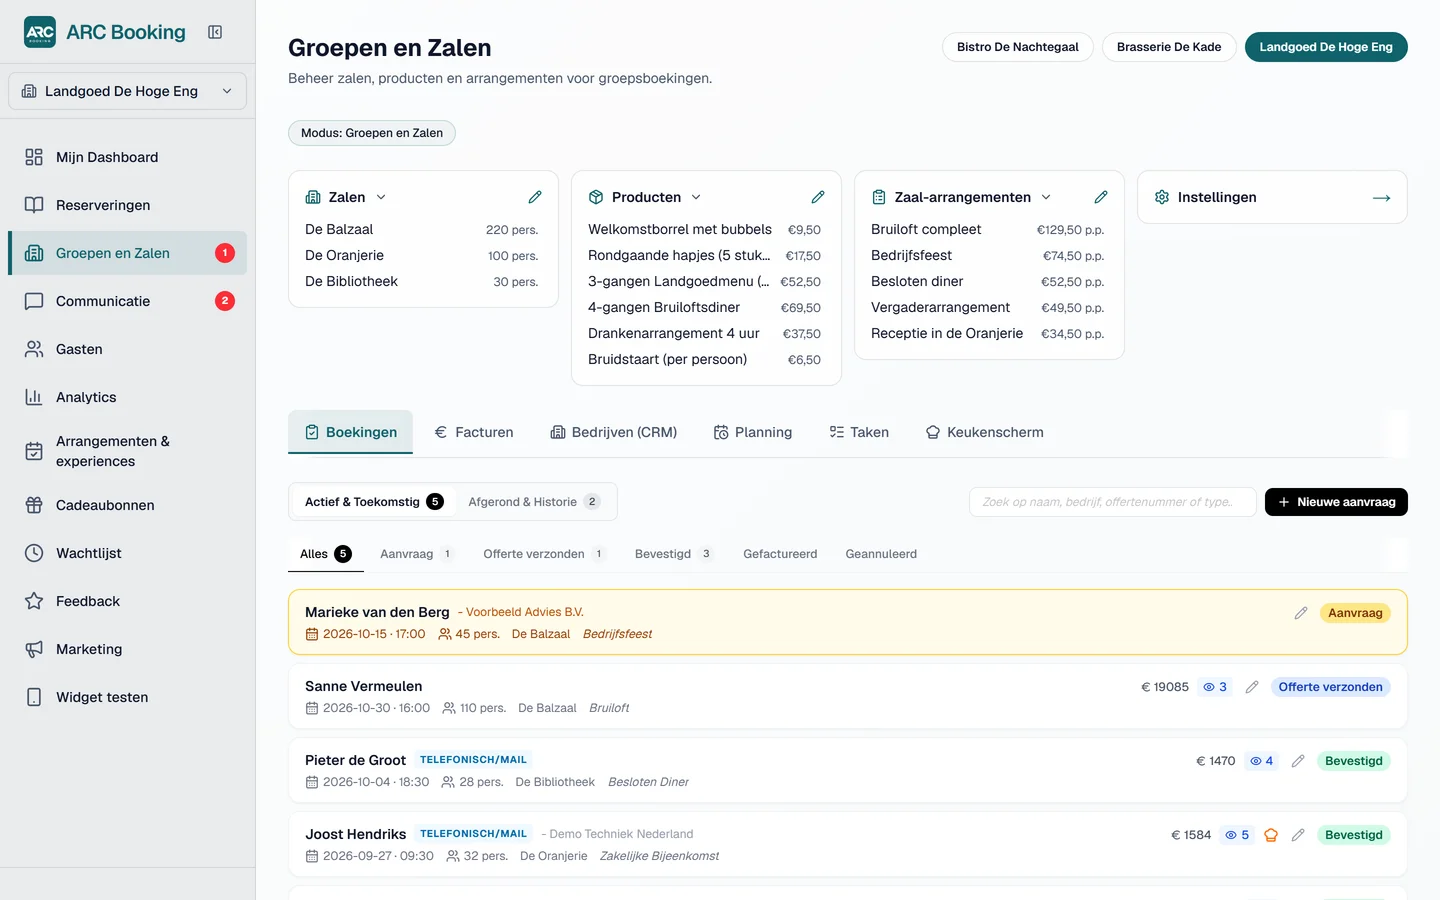Expand the Zaal-arrangementen chevron

pos(1046,197)
